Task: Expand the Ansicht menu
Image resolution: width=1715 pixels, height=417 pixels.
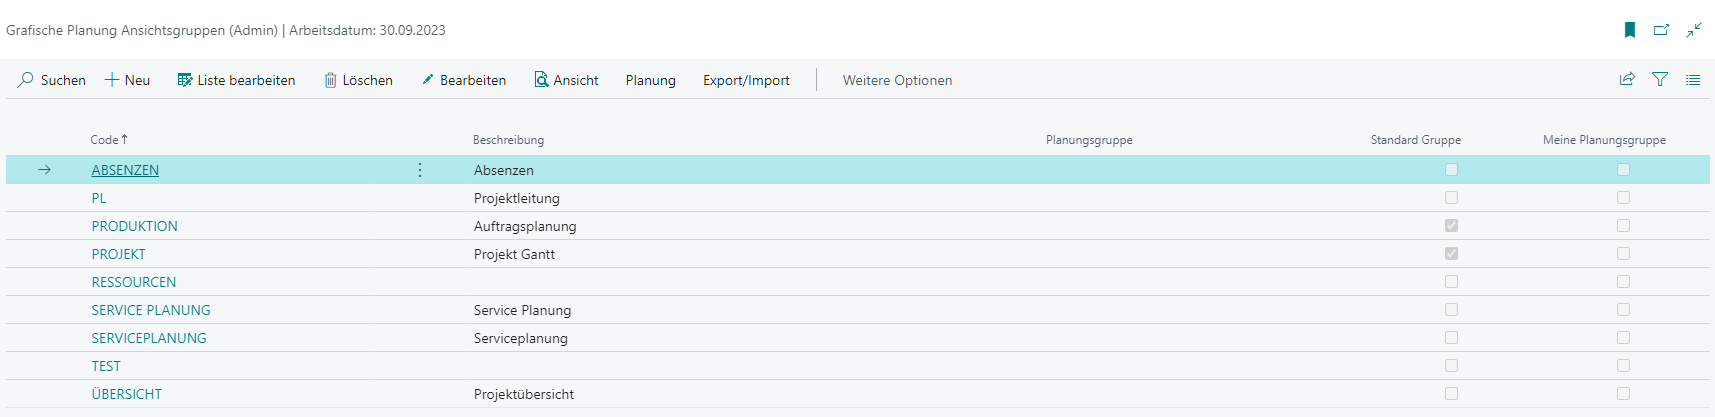Action: pyautogui.click(x=566, y=80)
